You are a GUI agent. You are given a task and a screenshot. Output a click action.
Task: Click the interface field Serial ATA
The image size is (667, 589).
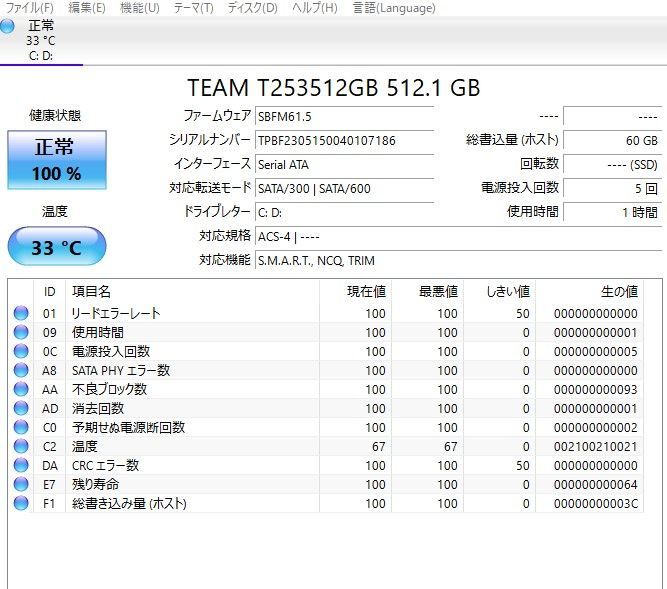coord(344,164)
